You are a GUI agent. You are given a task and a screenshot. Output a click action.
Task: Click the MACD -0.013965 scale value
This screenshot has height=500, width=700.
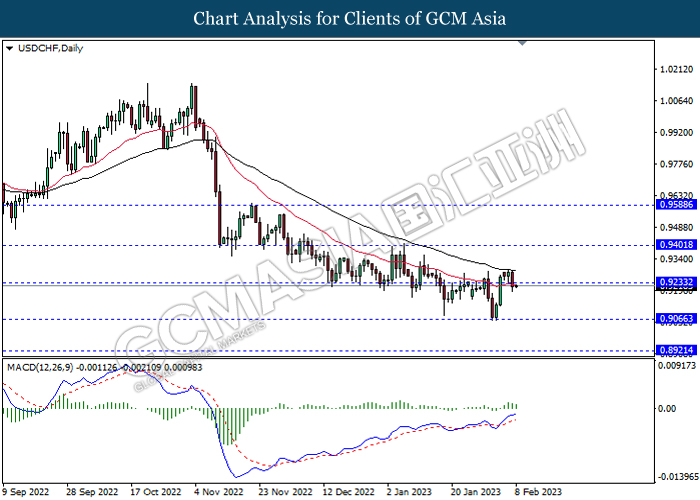tap(677, 477)
